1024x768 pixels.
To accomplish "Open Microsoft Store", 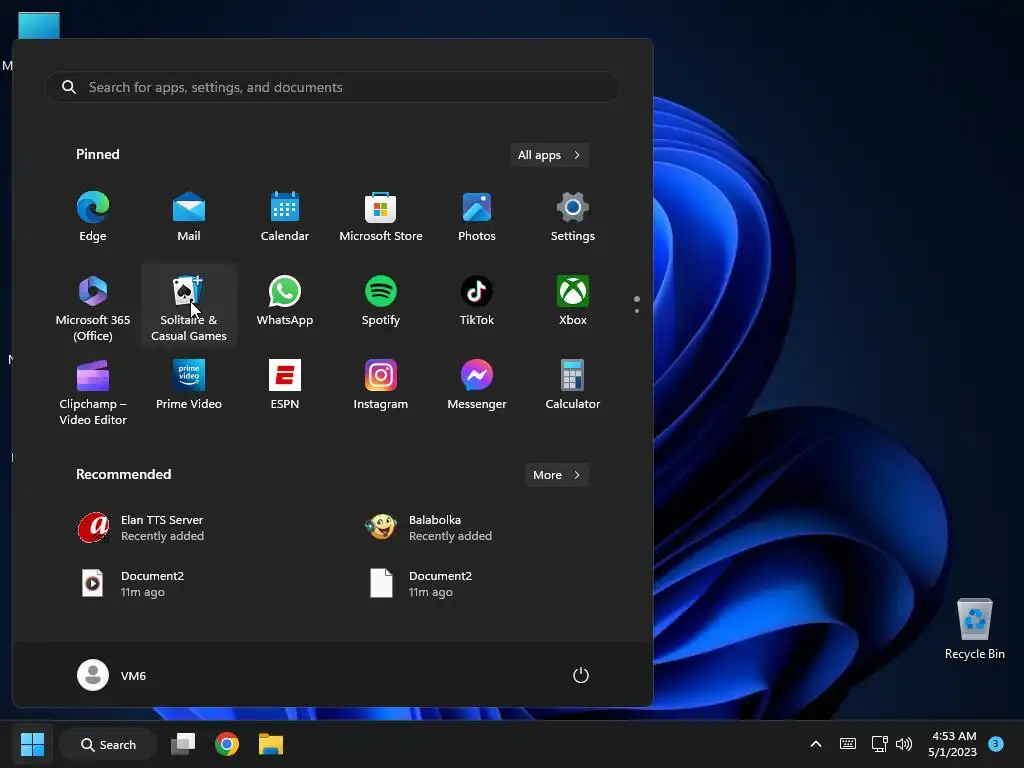I will [x=381, y=217].
